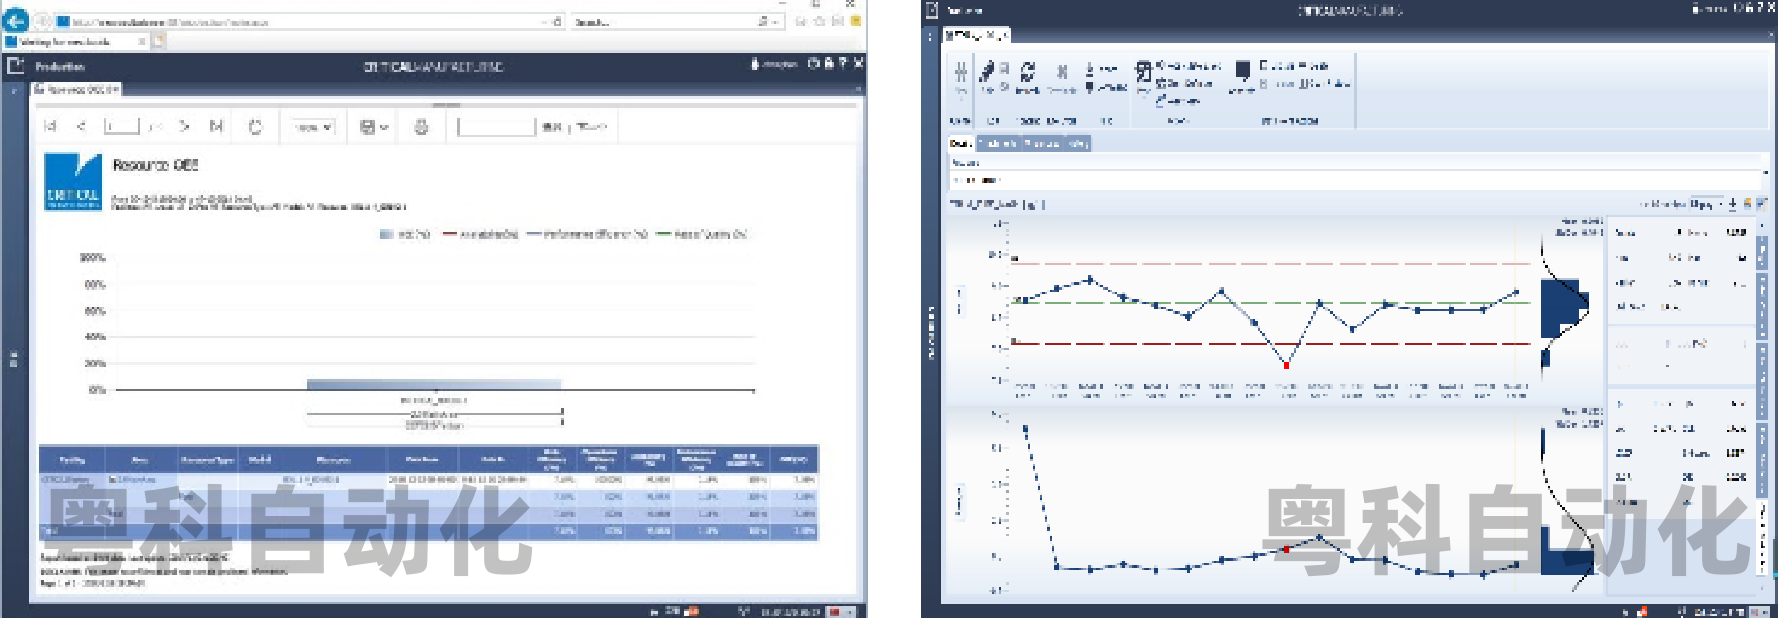Print the report using printer icon
Viewport: 1780px width, 618px height.
[x=421, y=127]
